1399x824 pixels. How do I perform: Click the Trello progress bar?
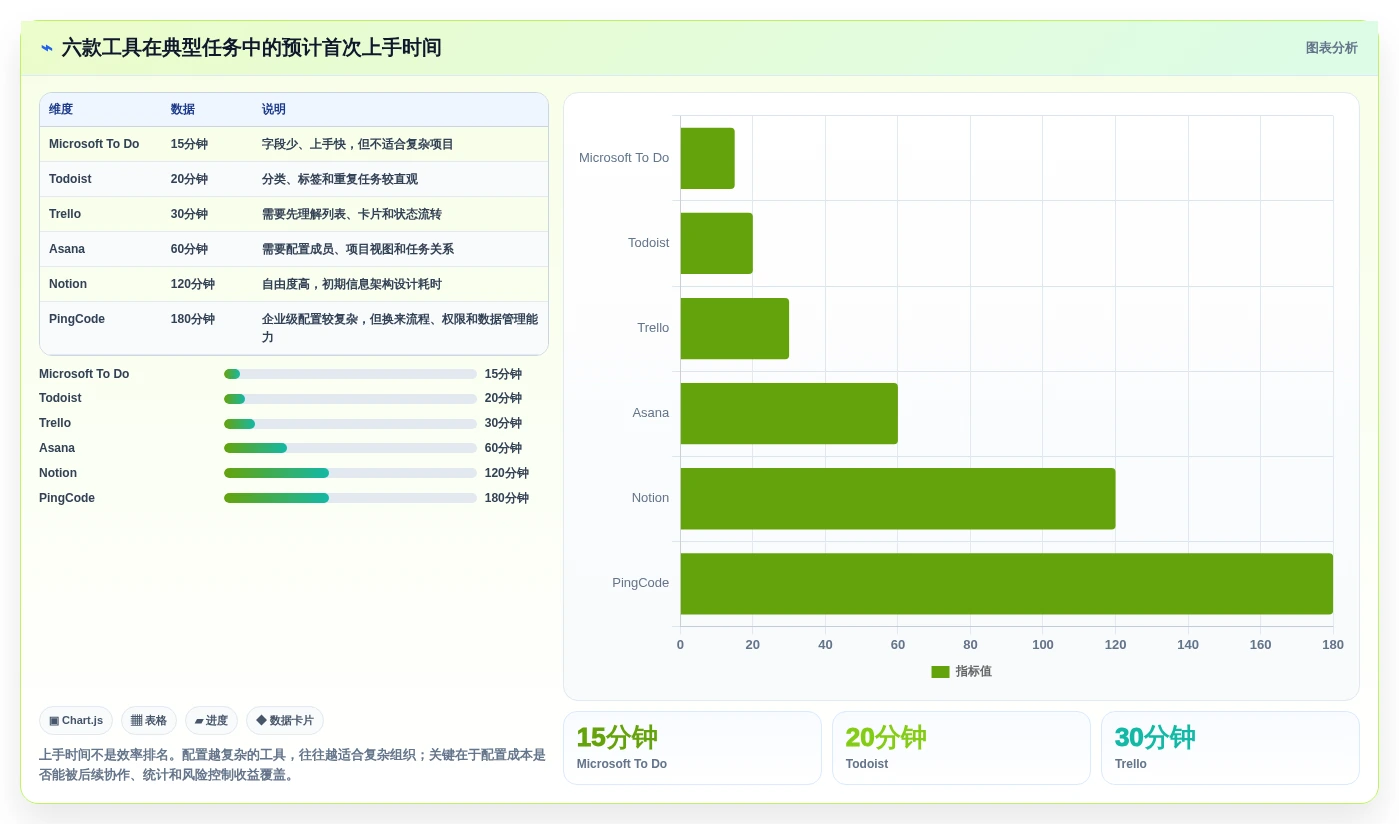[350, 424]
